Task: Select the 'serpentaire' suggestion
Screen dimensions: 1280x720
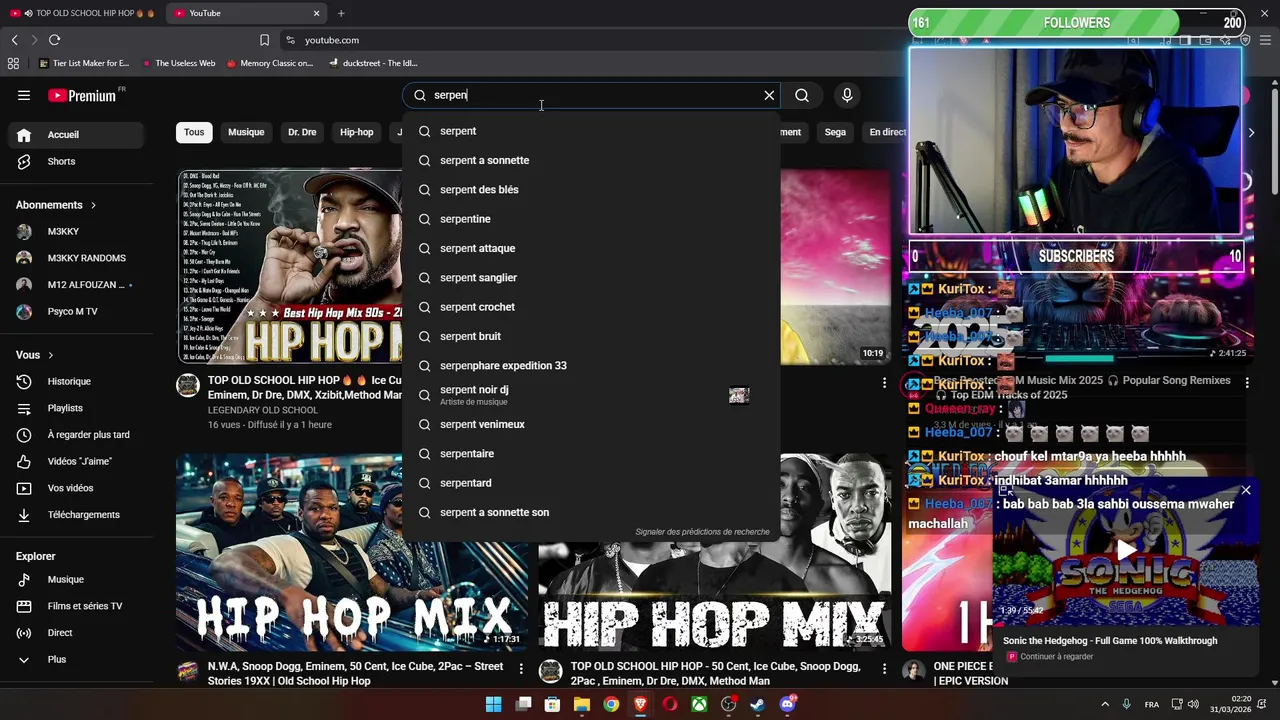Action: (591, 453)
